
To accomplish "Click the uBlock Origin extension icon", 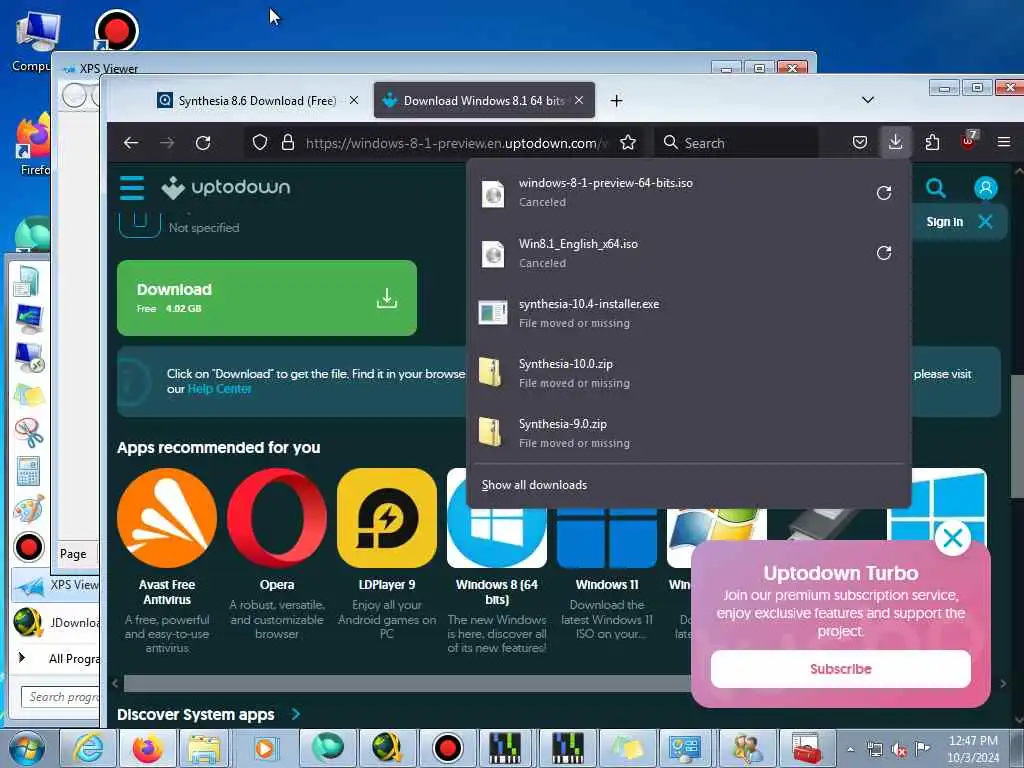I will coord(968,141).
